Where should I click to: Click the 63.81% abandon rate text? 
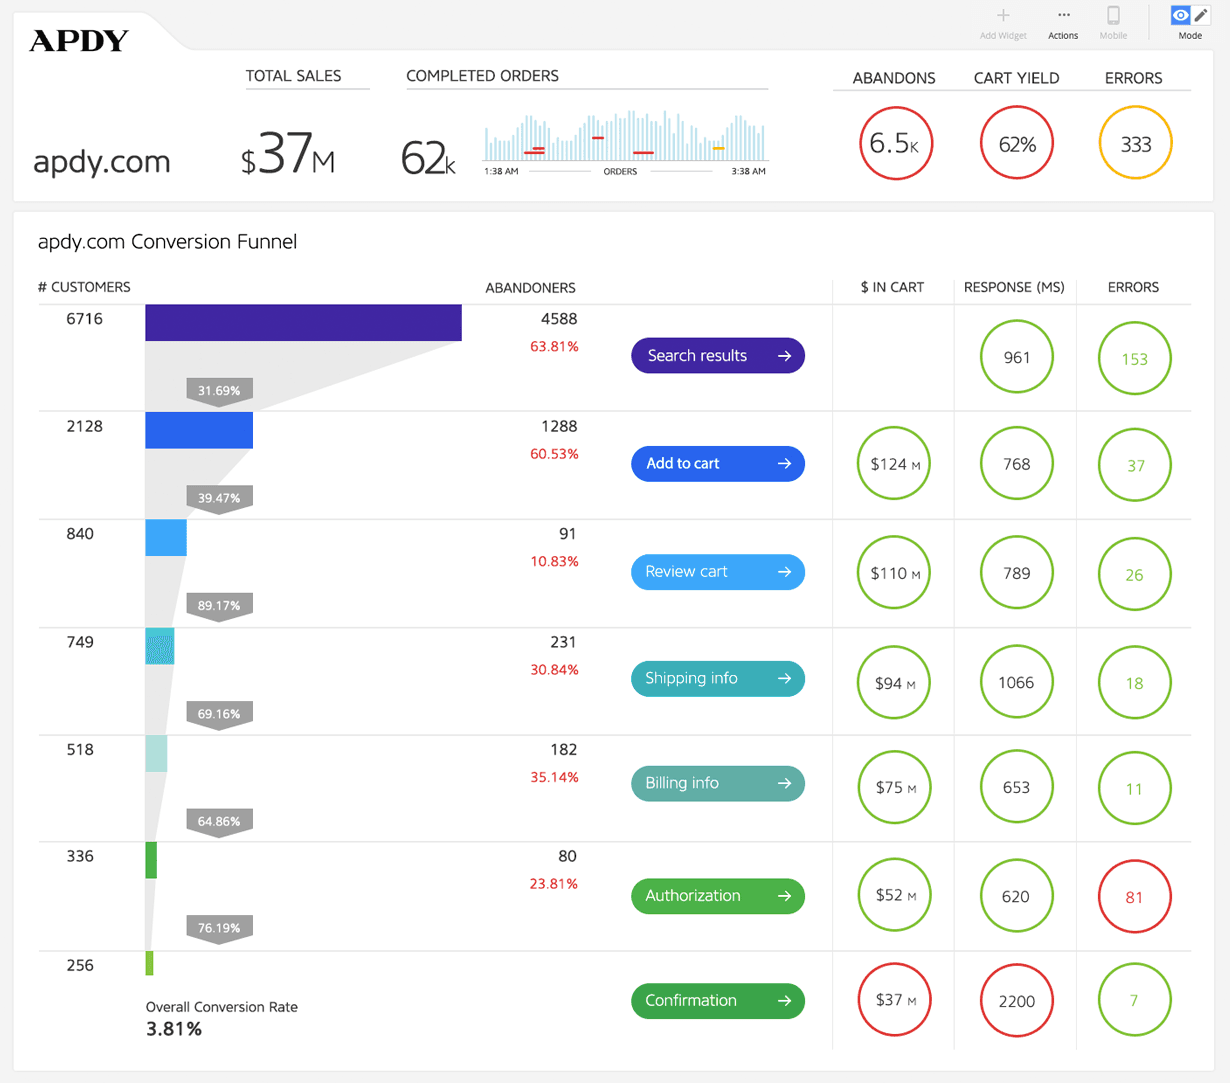coord(554,347)
